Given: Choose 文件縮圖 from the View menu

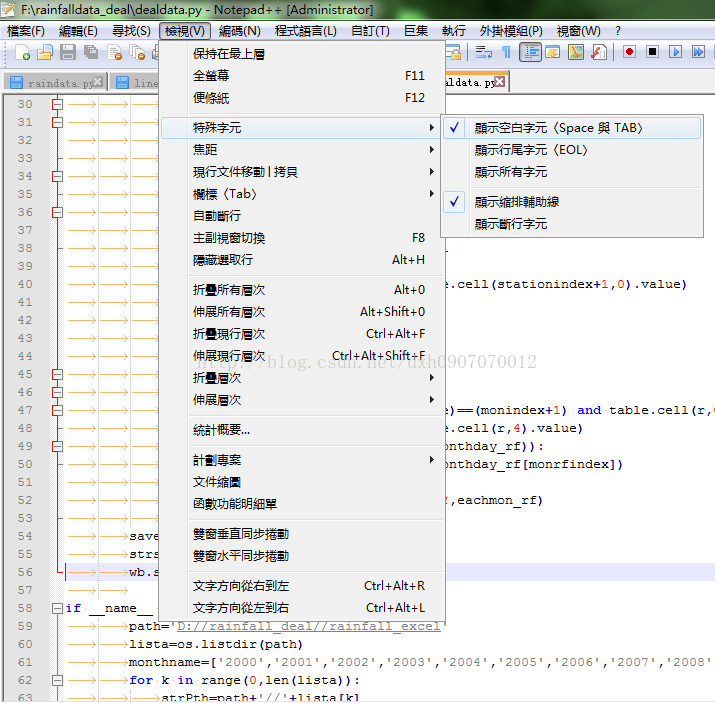Looking at the screenshot, I should coord(302,482).
